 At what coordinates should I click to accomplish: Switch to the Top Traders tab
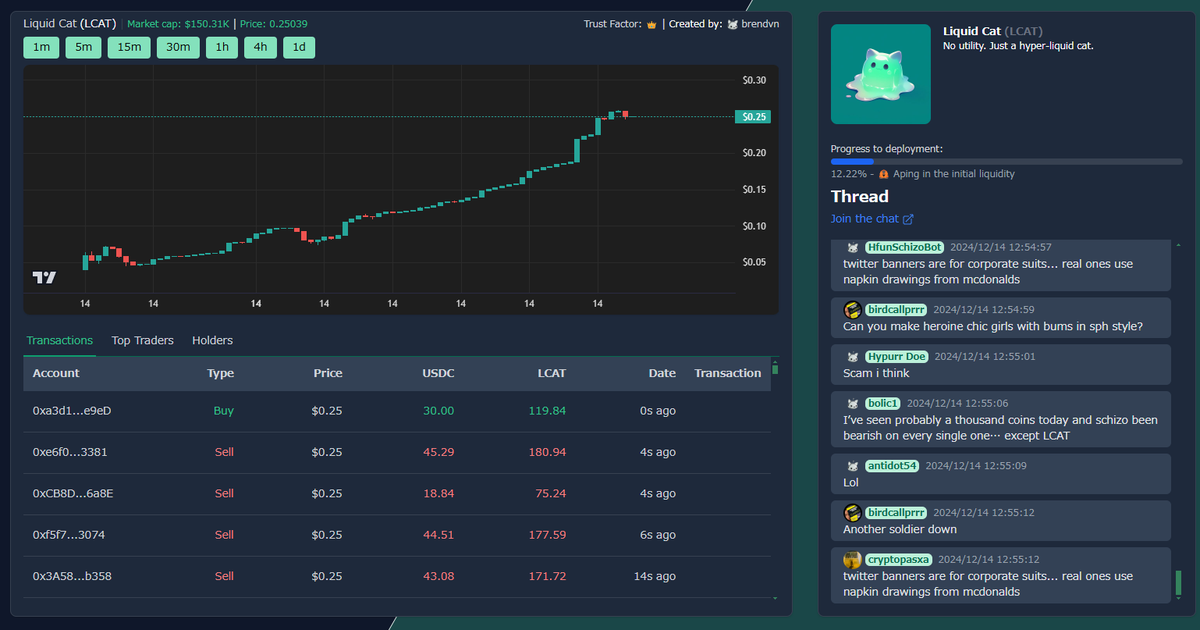click(x=142, y=341)
